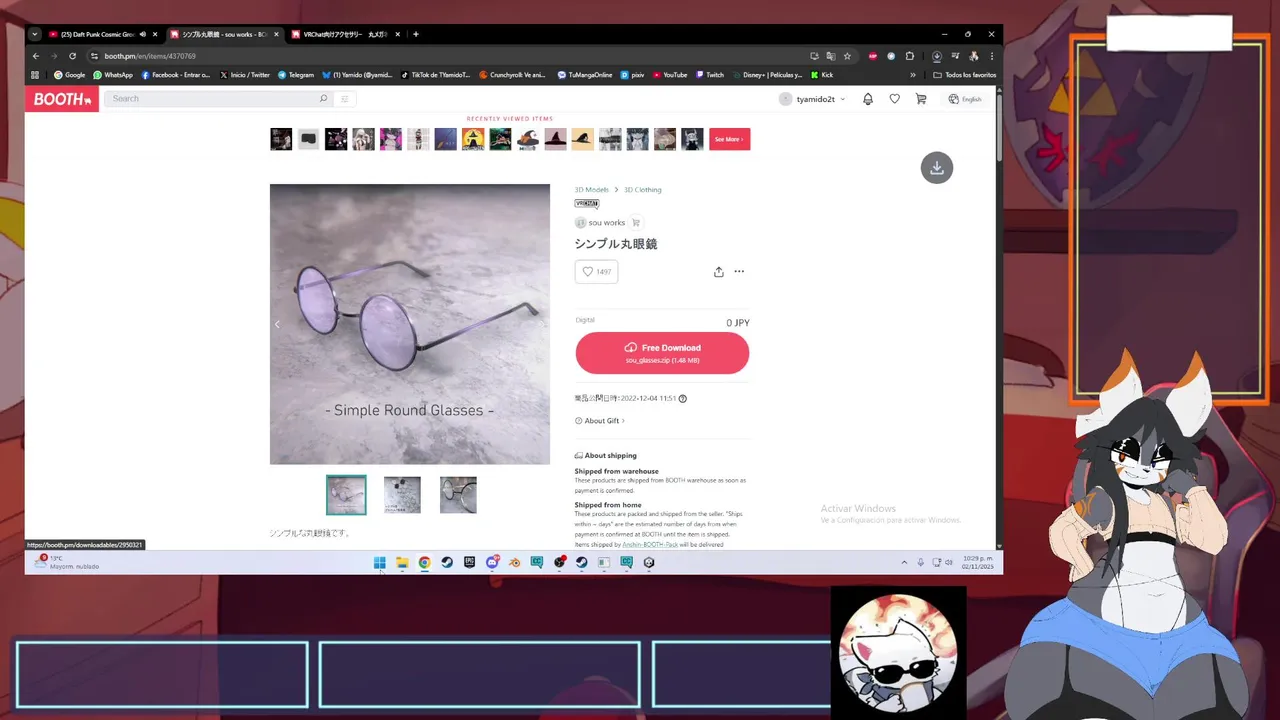
Task: Show previous product image arrow
Action: [x=277, y=324]
